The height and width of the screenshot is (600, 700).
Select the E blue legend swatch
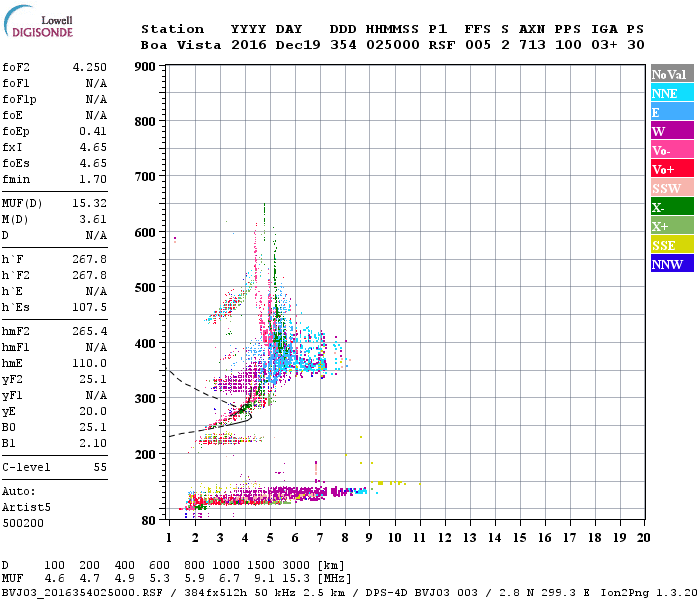[672, 112]
